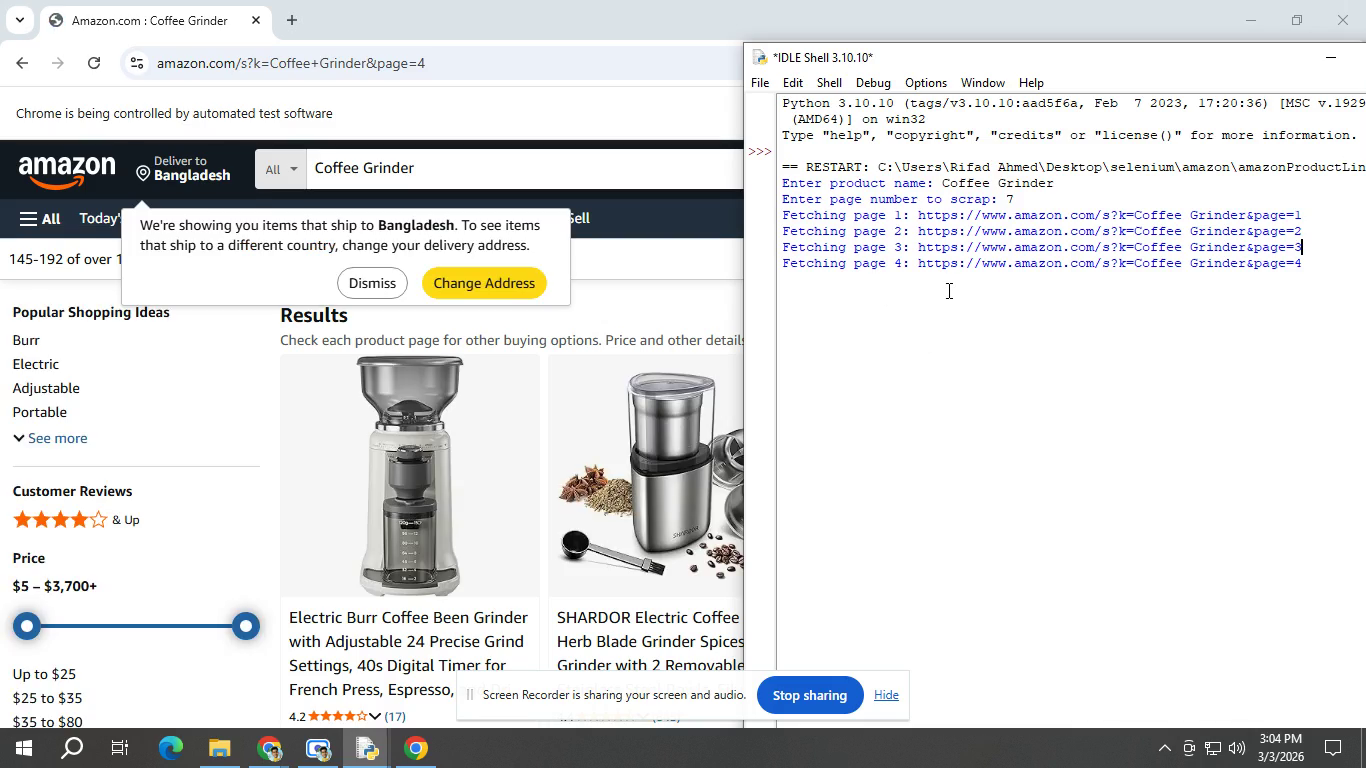
Task: Open File Explorer from the taskbar
Action: [x=220, y=748]
